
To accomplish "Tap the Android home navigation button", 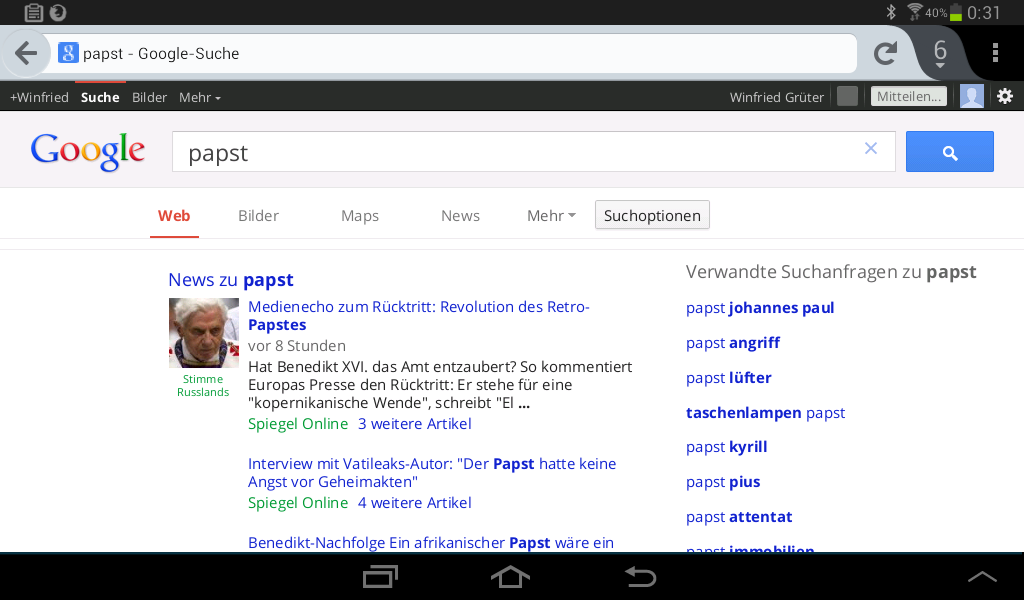I will click(510, 577).
